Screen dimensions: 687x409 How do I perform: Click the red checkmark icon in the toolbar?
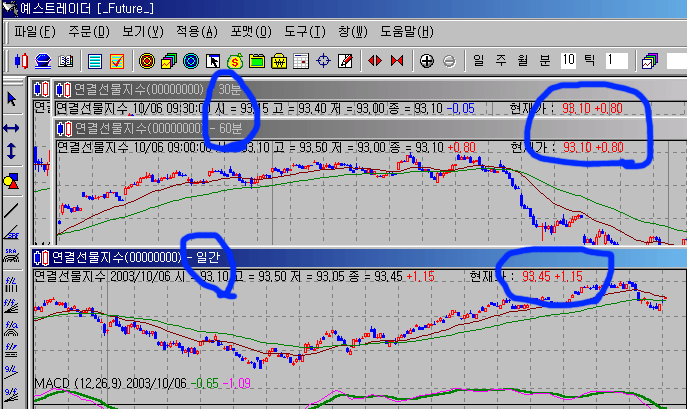coord(117,61)
